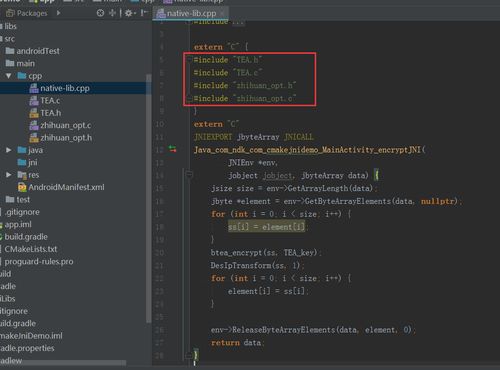Click the scroll-from-source target icon

tap(100, 13)
